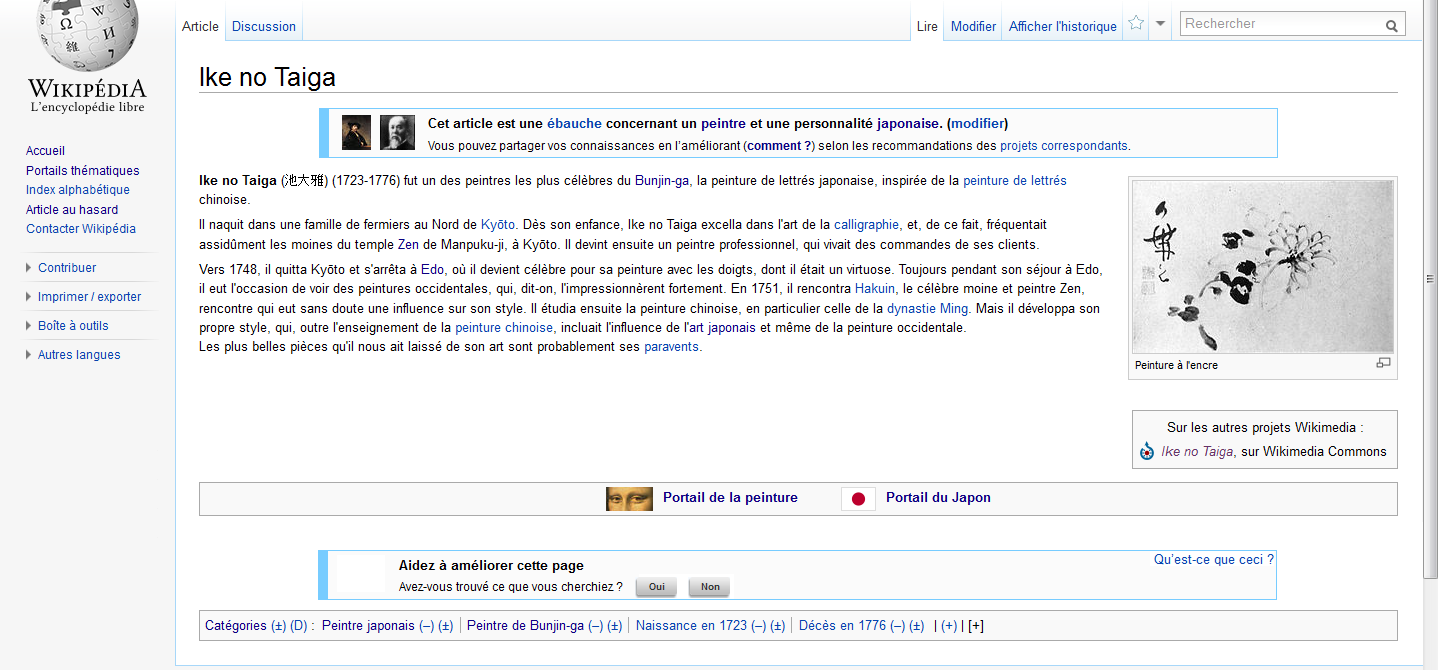Open the peinture chinoise link

504,328
